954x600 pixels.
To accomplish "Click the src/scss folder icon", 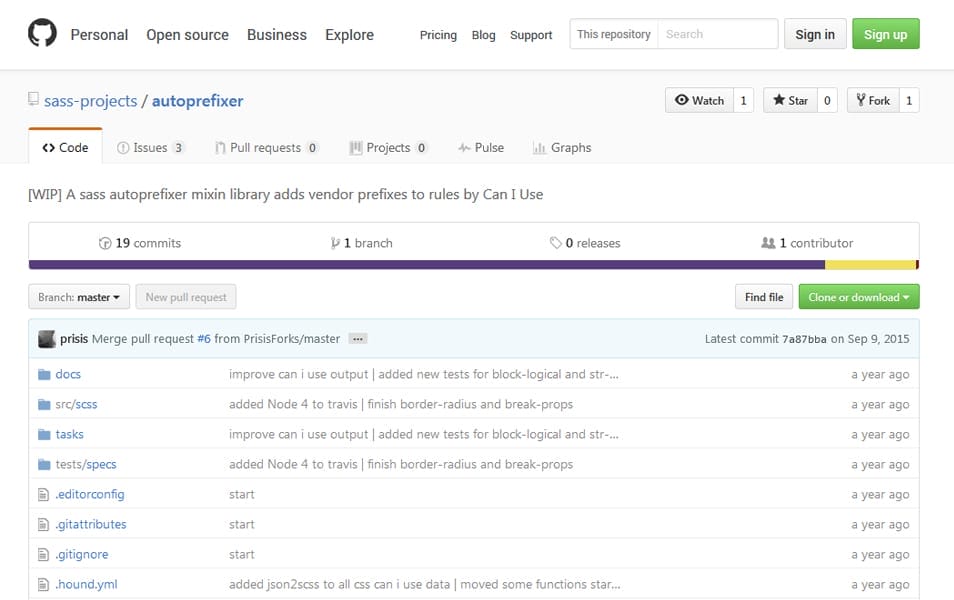I will [44, 404].
